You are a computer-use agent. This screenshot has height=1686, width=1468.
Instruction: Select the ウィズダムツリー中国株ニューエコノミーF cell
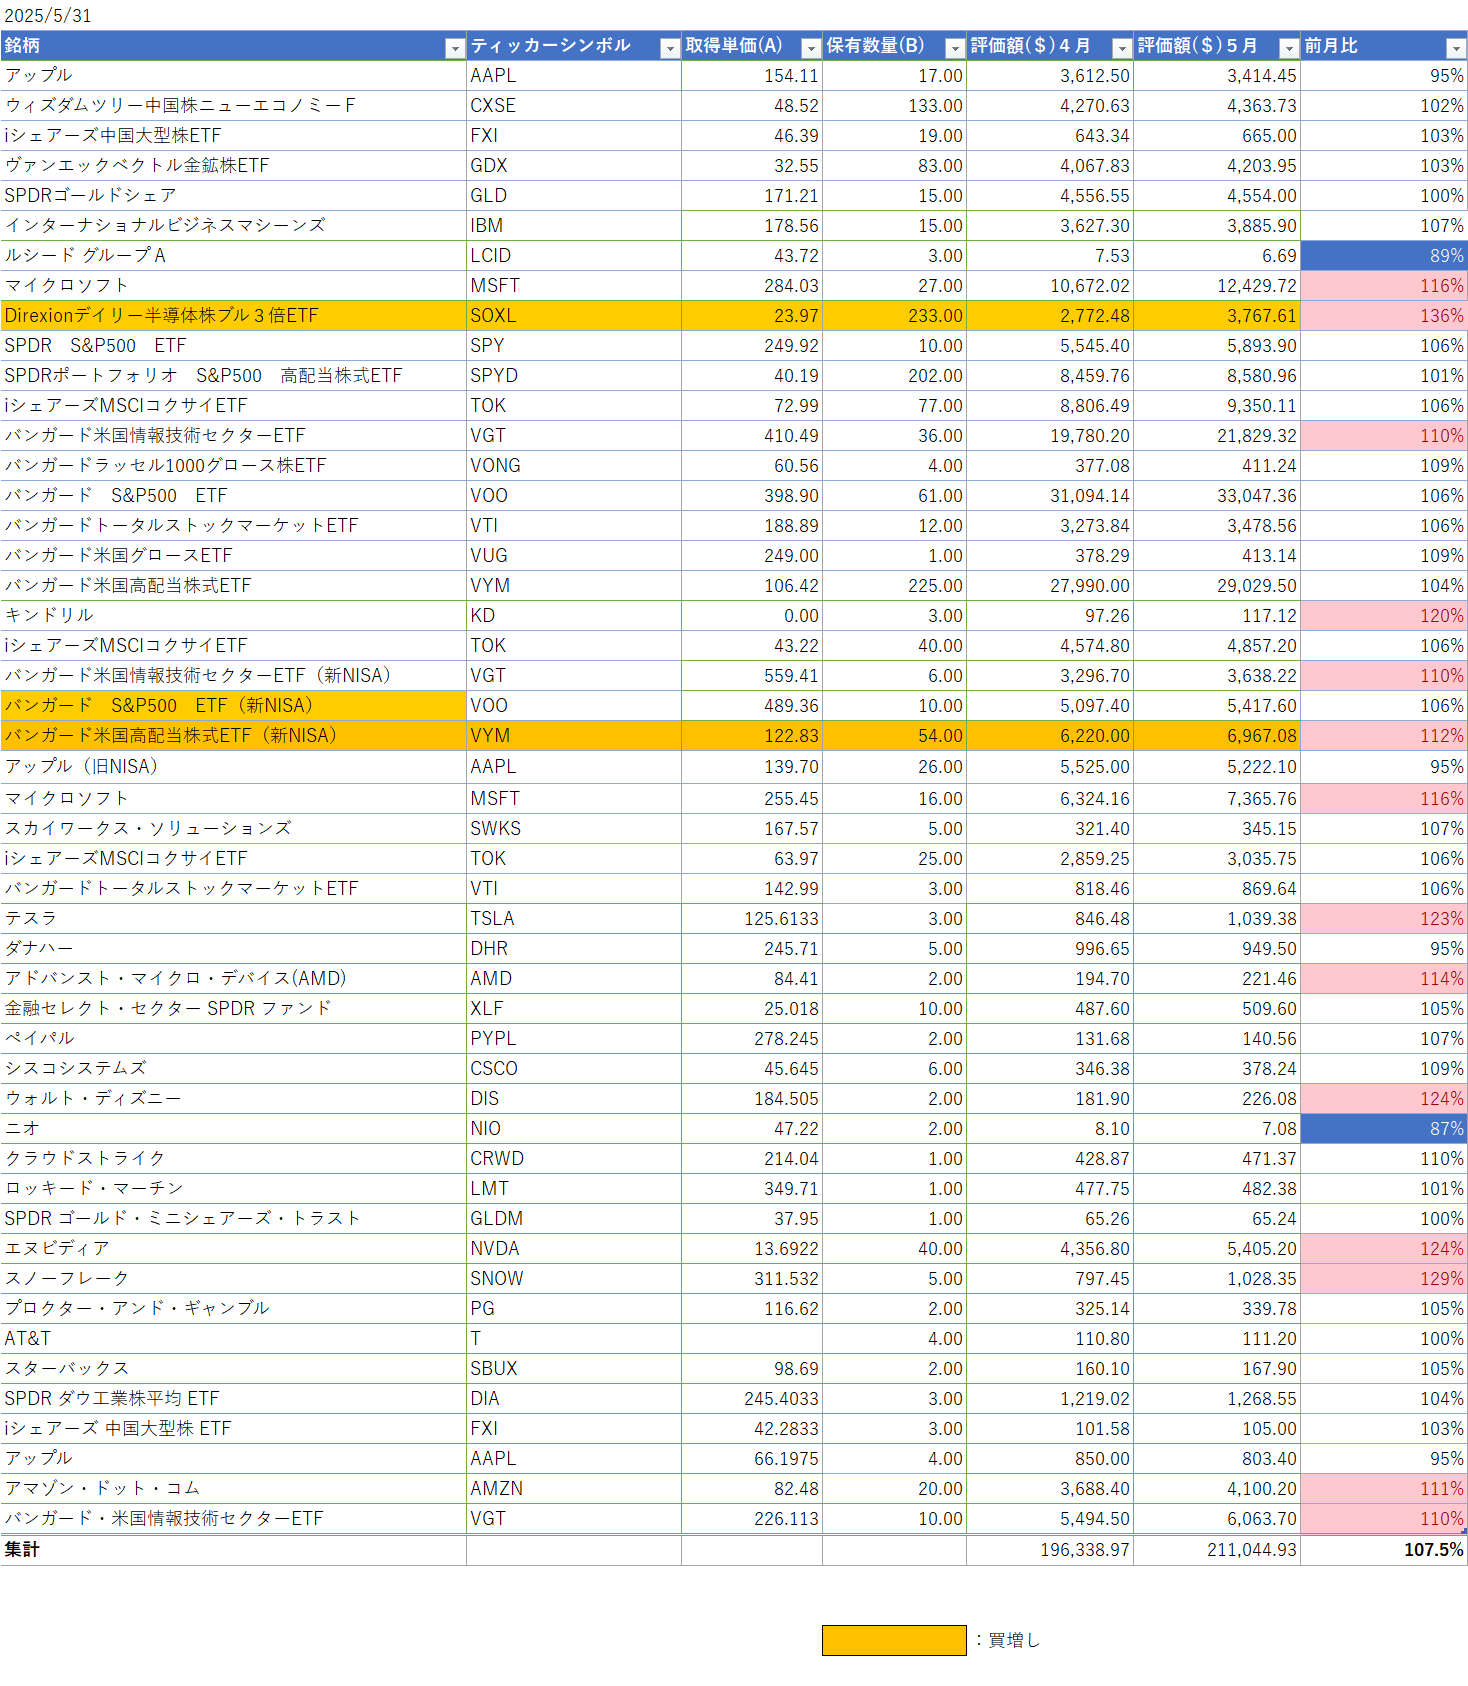(233, 105)
